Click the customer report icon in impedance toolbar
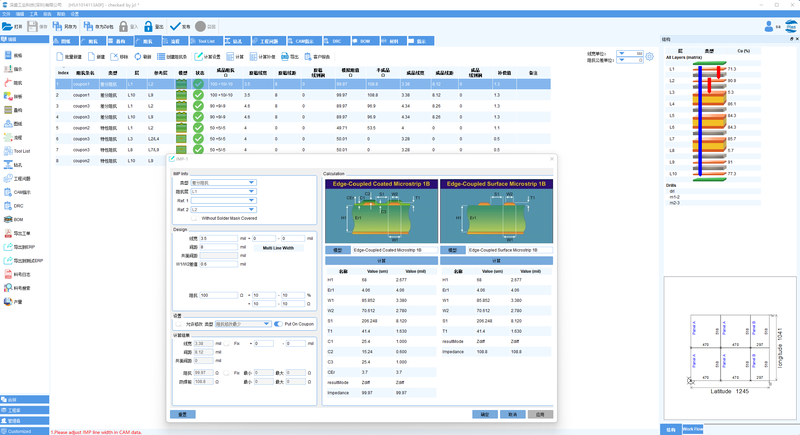The height and width of the screenshot is (435, 800). coord(308,57)
